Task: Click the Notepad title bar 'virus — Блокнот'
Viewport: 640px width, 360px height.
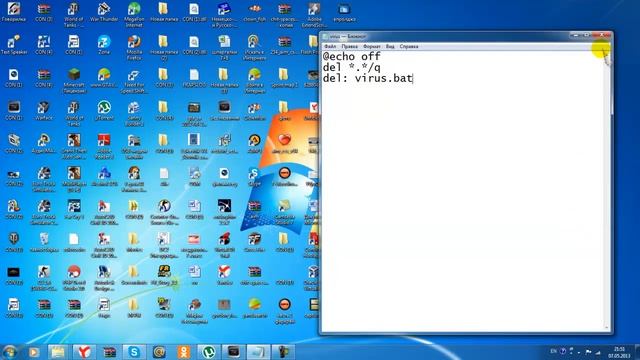Action: [x=347, y=36]
